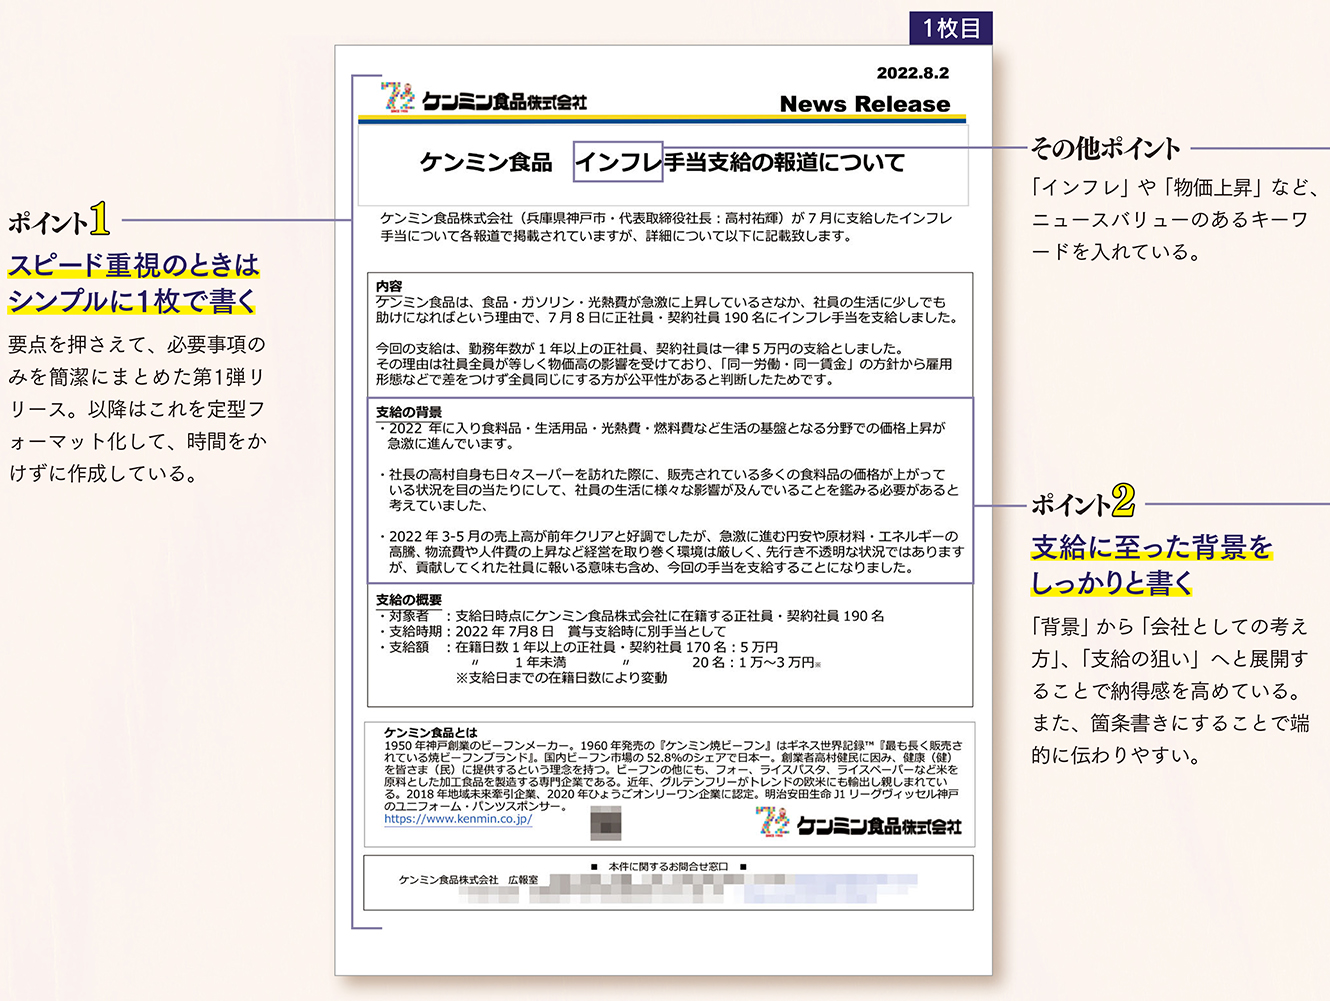Click intro sentence starting 'ケンミン食品株式会社（兵庫県神戸市'
This screenshot has height=1001, width=1330.
666,227
